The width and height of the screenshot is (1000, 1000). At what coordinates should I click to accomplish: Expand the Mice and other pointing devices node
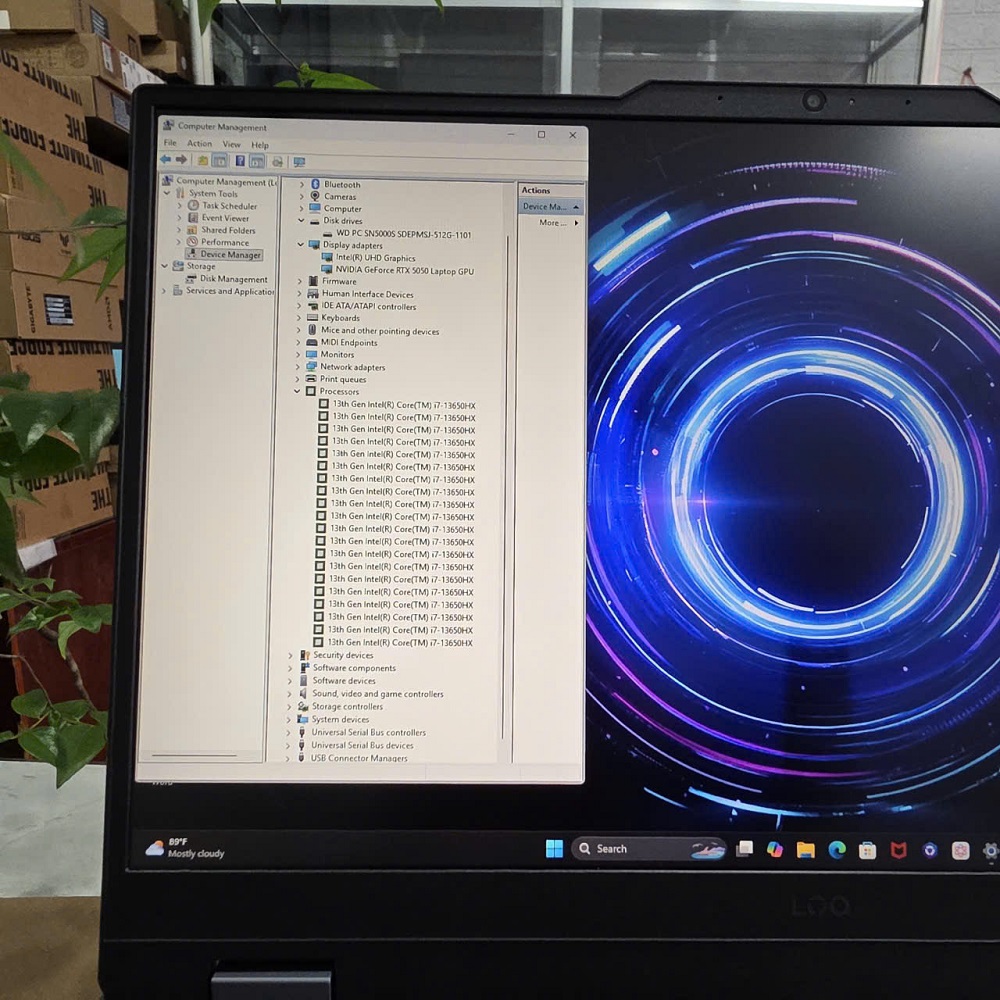pyautogui.click(x=298, y=330)
